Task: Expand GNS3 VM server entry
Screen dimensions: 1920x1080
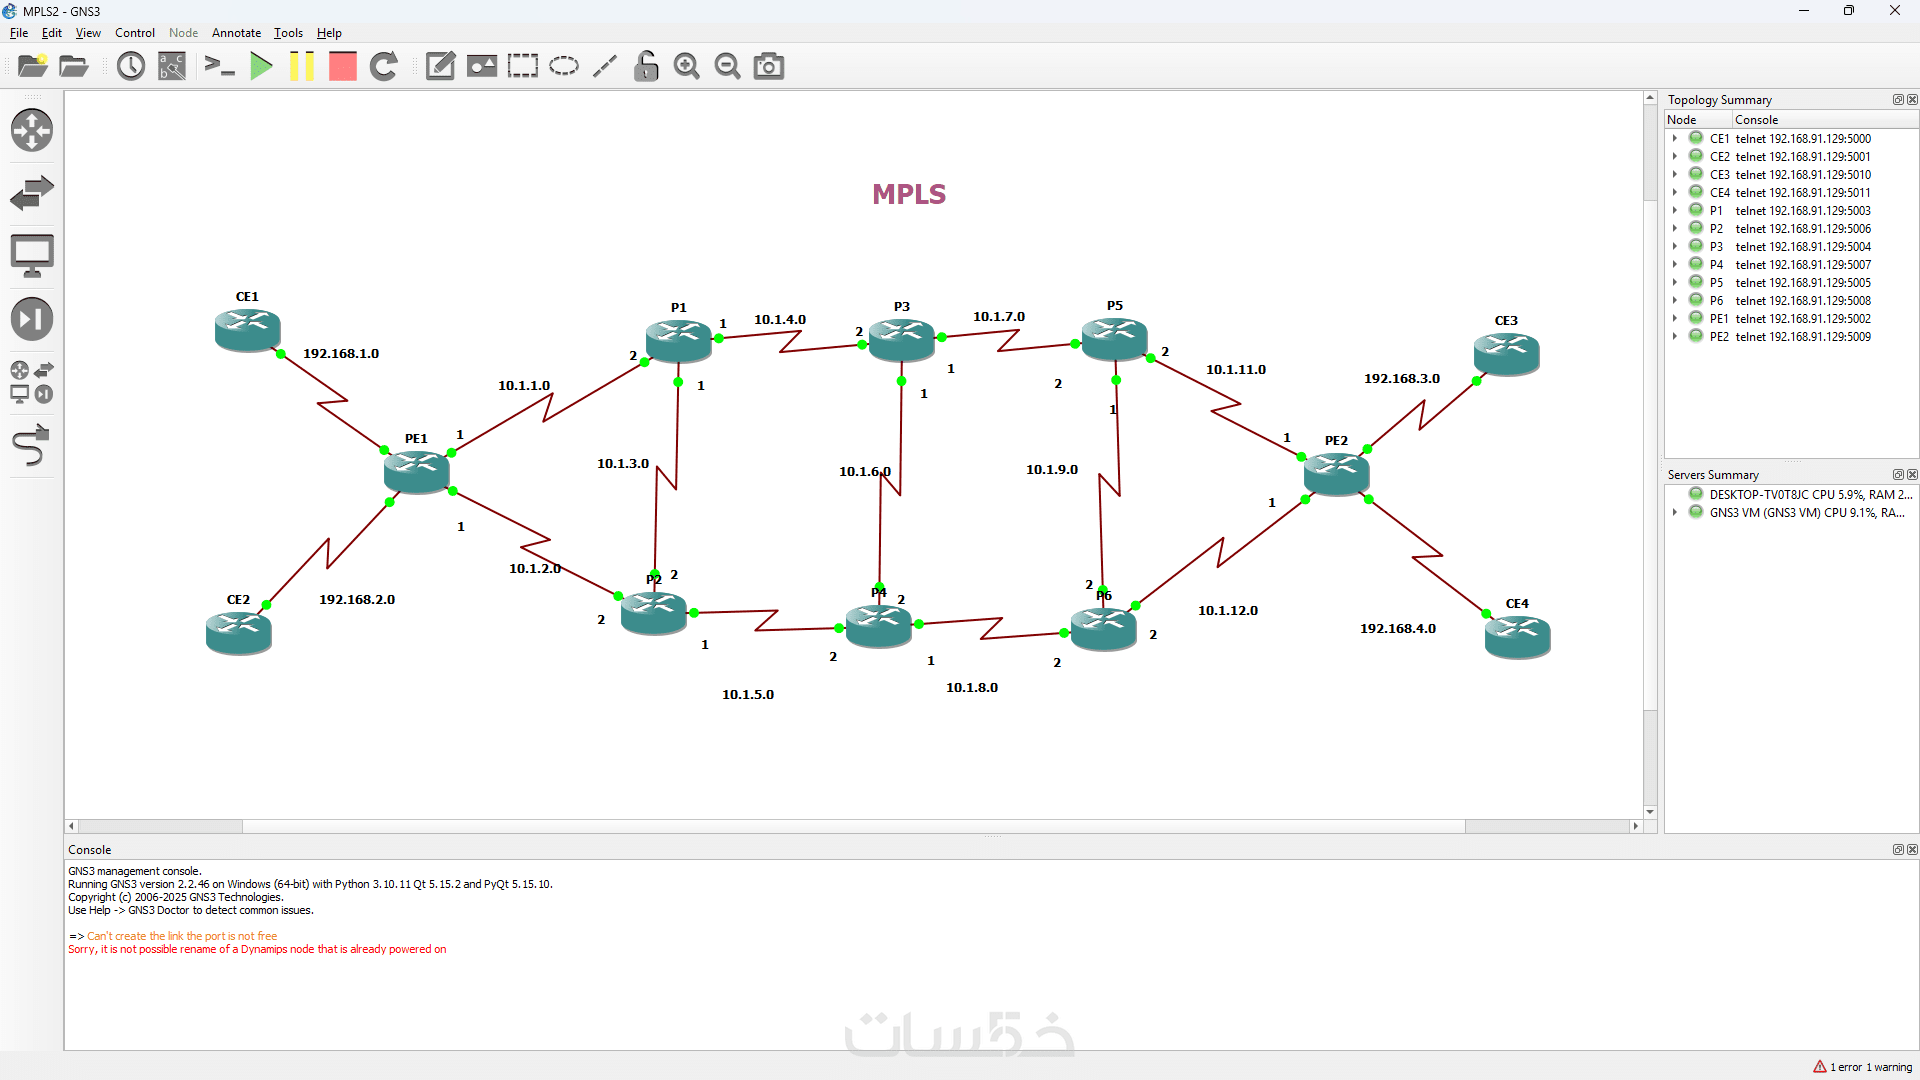Action: tap(1675, 513)
